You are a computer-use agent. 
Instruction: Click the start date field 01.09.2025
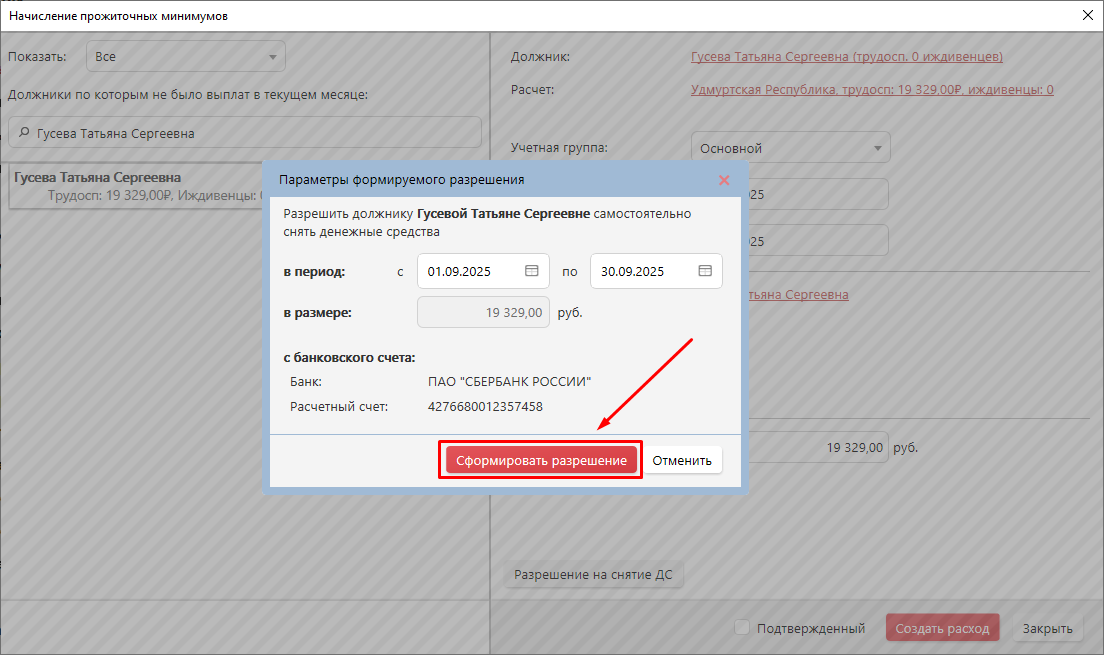468,271
